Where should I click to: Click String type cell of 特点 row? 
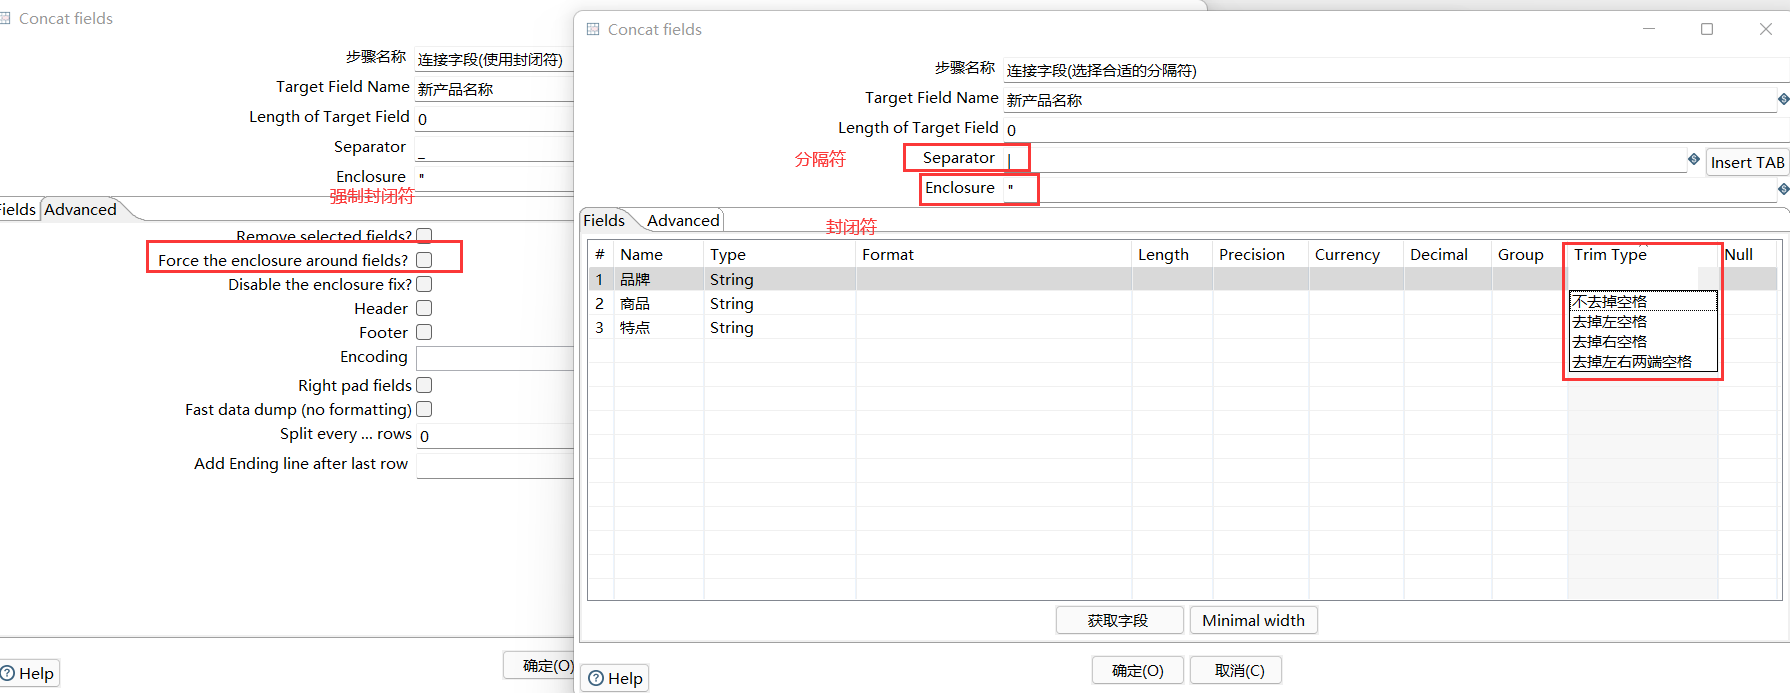[x=779, y=327]
